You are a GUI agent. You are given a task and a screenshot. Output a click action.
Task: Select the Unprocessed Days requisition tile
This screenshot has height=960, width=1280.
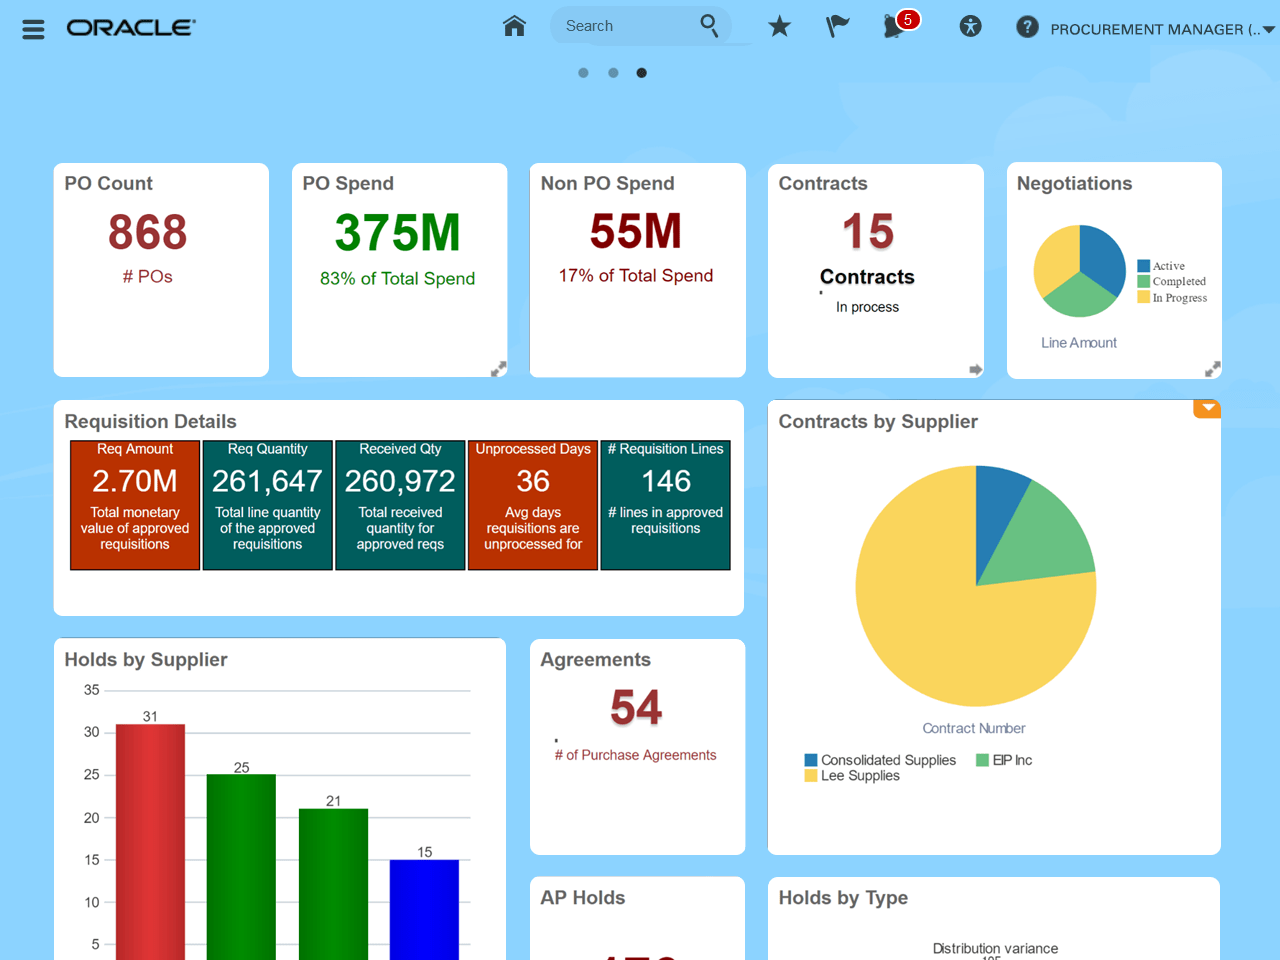point(533,504)
